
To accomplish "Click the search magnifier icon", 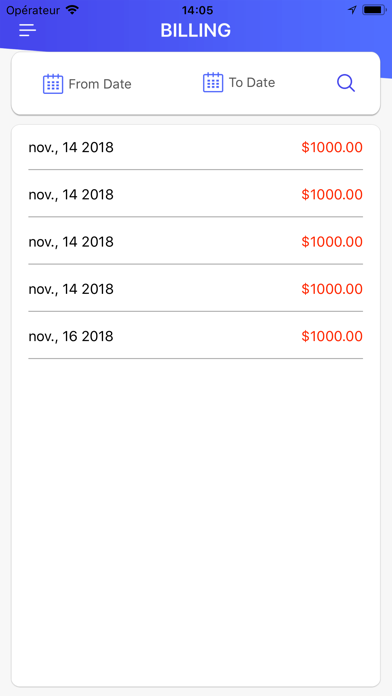I will 346,83.
